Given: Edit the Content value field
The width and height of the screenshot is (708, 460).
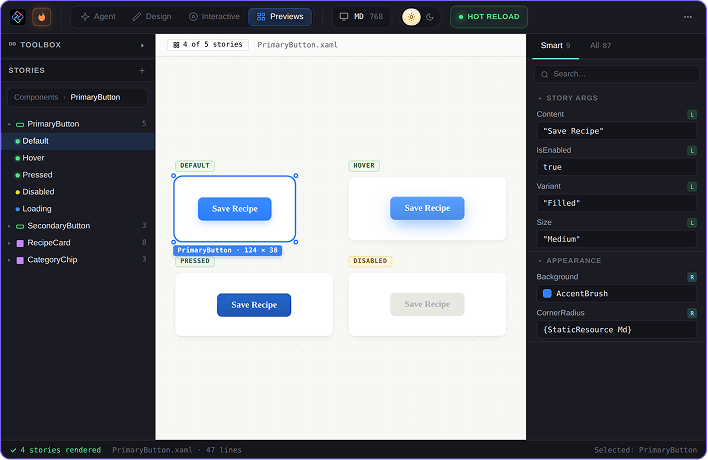Looking at the screenshot, I should [616, 131].
